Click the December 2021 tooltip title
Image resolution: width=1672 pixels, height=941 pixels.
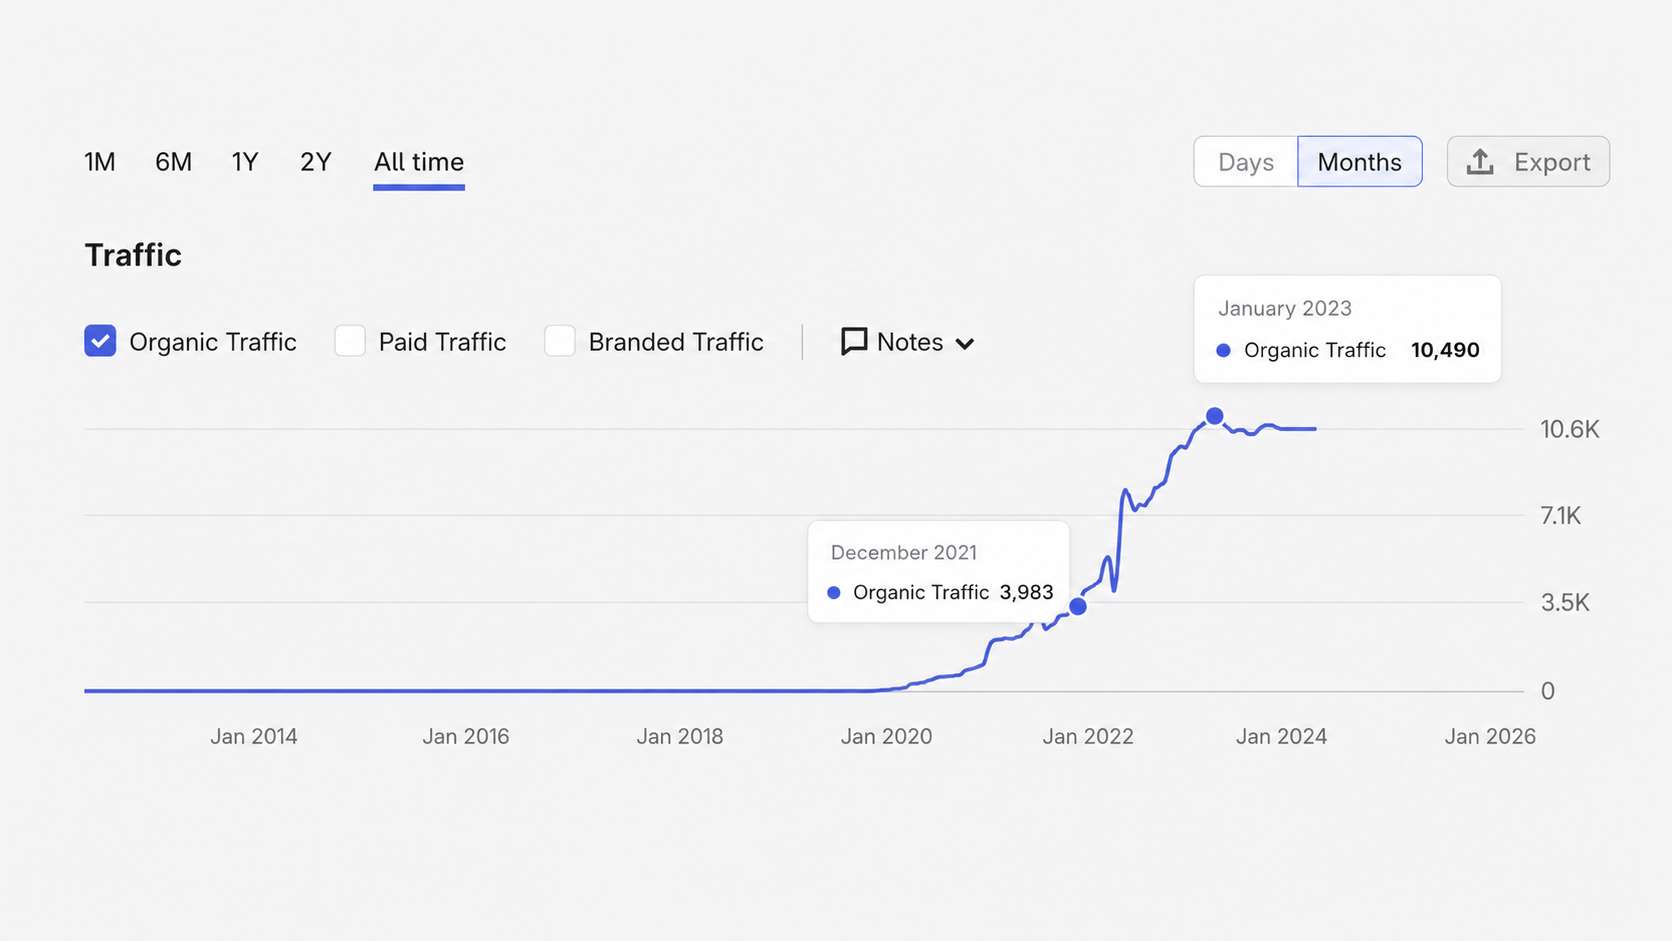(x=904, y=552)
